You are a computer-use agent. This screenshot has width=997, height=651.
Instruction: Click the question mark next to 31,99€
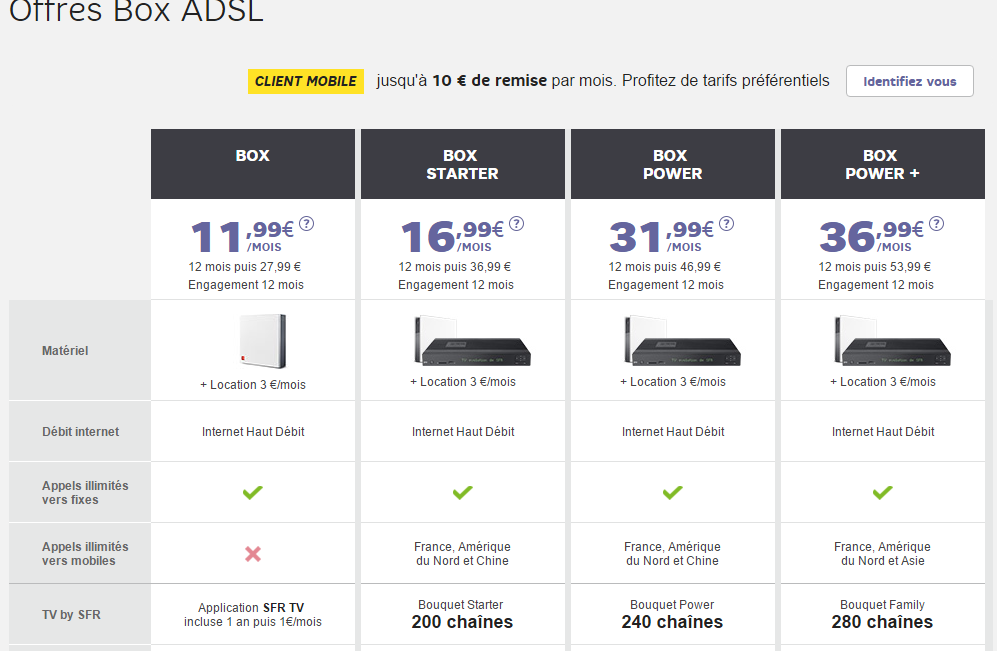726,224
